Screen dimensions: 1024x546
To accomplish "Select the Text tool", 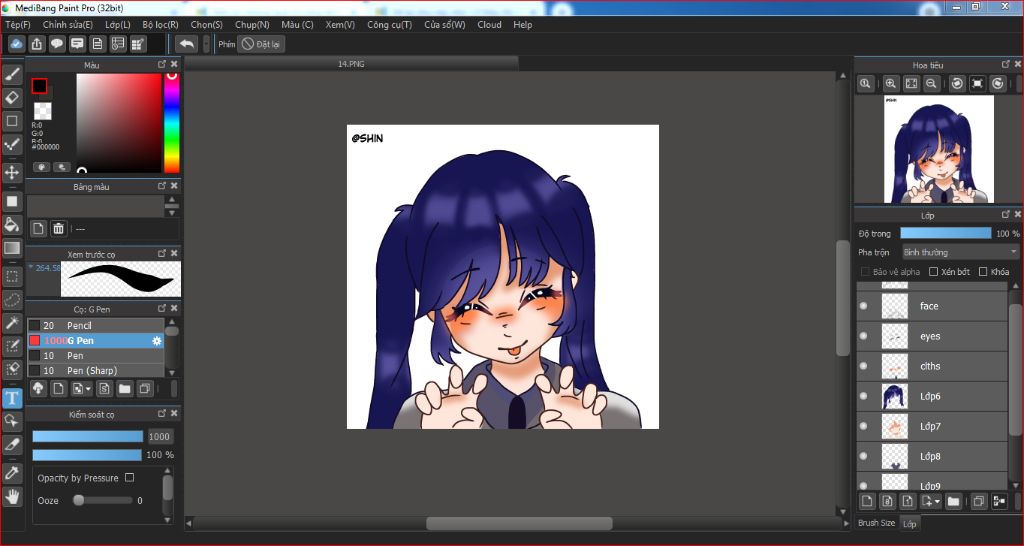I will tap(12, 398).
